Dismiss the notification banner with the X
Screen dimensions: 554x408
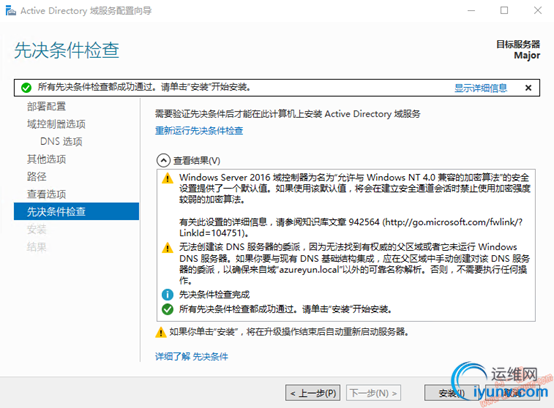click(x=528, y=88)
